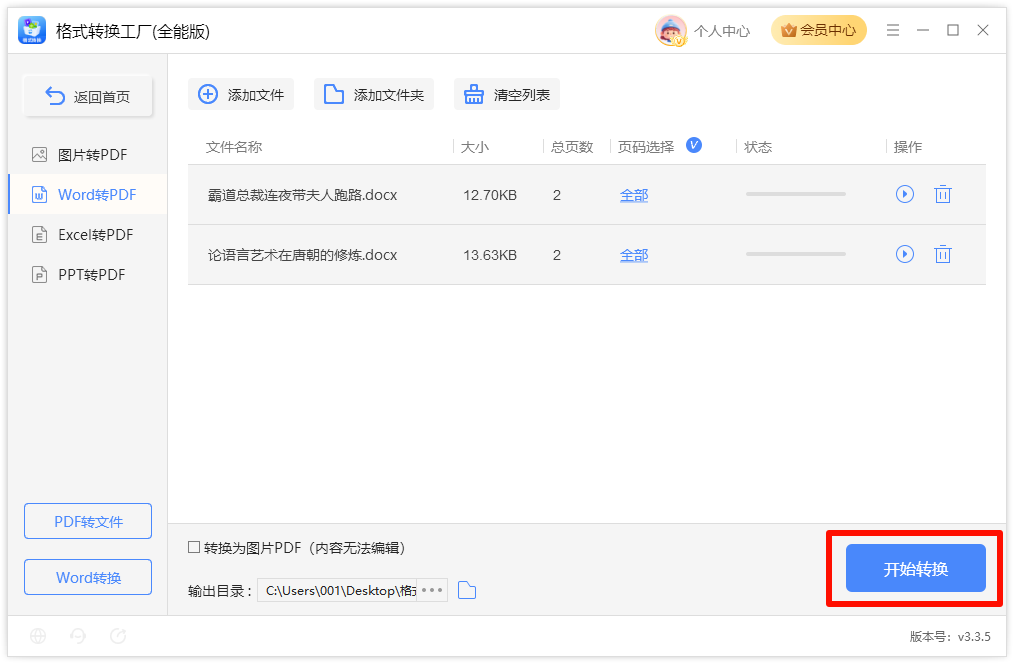
Task: Enable 转换为图片PDF checkbox
Action: coord(194,548)
